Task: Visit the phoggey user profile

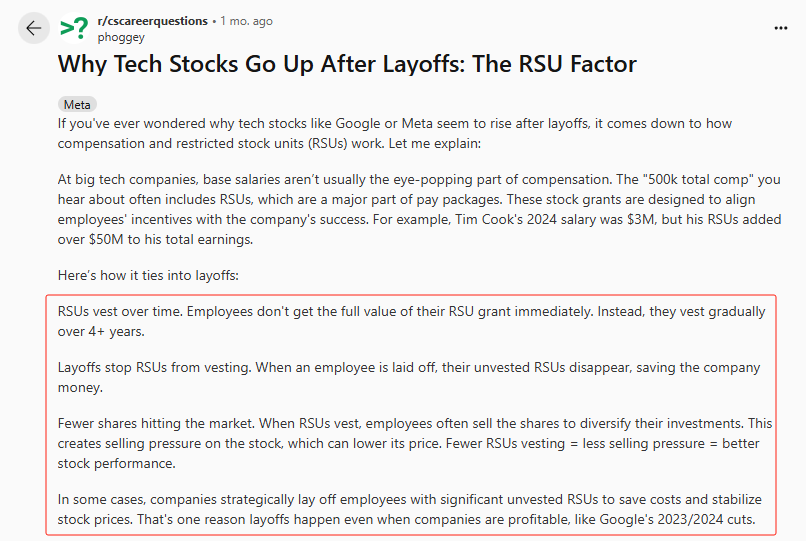Action: click(121, 38)
